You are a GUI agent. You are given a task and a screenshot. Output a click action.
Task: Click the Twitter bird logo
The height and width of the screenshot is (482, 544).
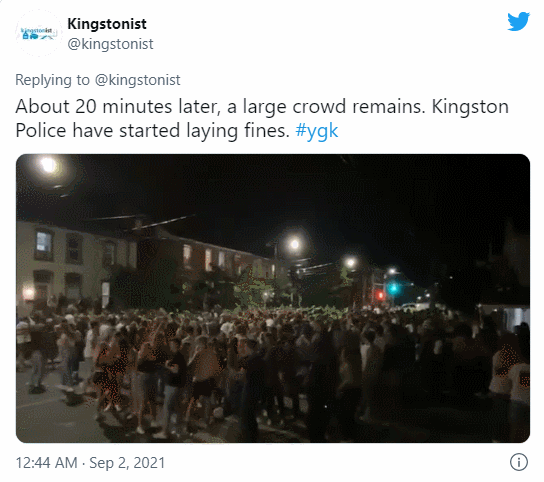point(518,22)
